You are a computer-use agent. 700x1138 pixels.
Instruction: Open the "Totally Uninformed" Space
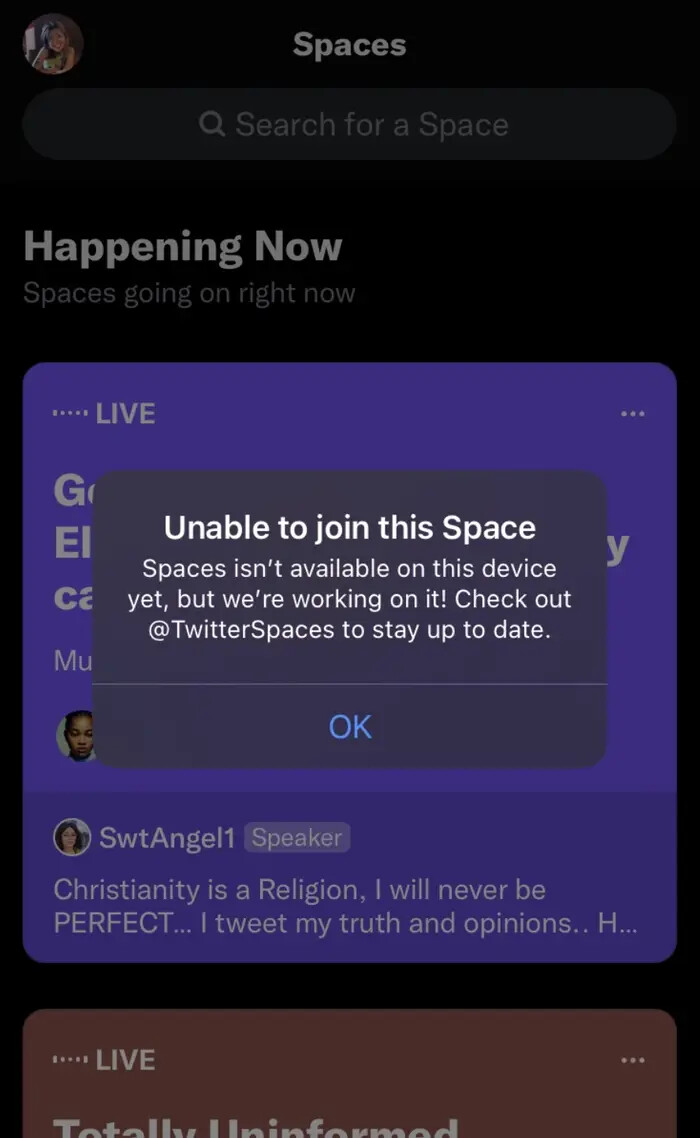(x=255, y=1127)
